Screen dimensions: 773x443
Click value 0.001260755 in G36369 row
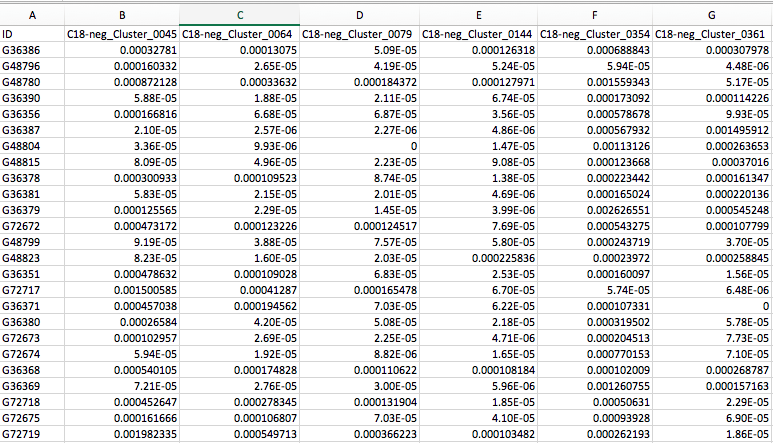[595, 386]
